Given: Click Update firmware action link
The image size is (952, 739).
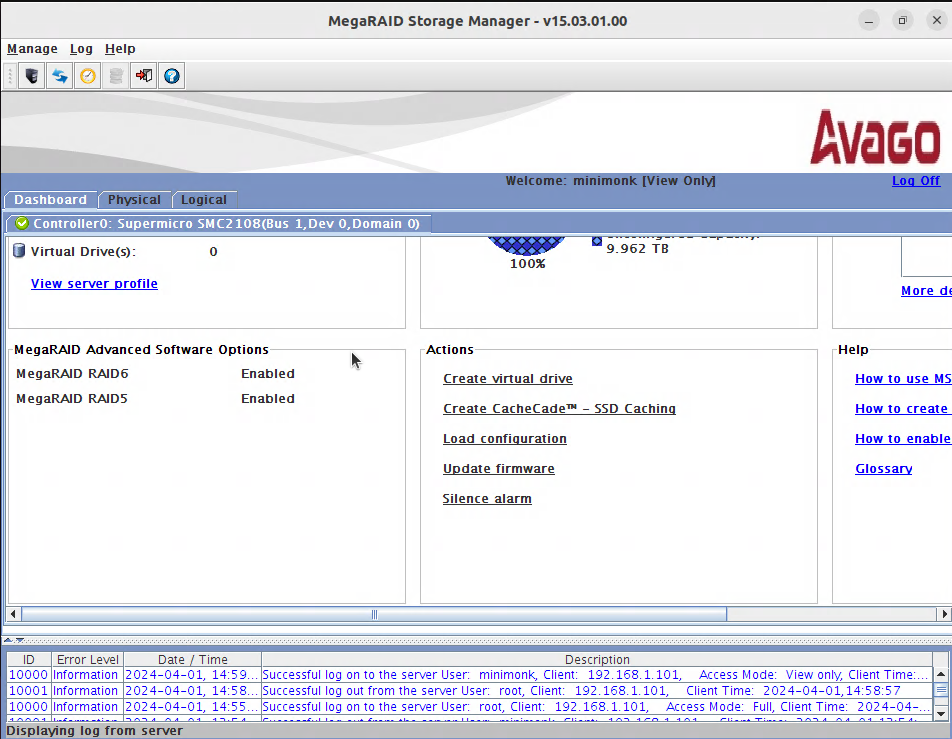Looking at the screenshot, I should [x=498, y=469].
